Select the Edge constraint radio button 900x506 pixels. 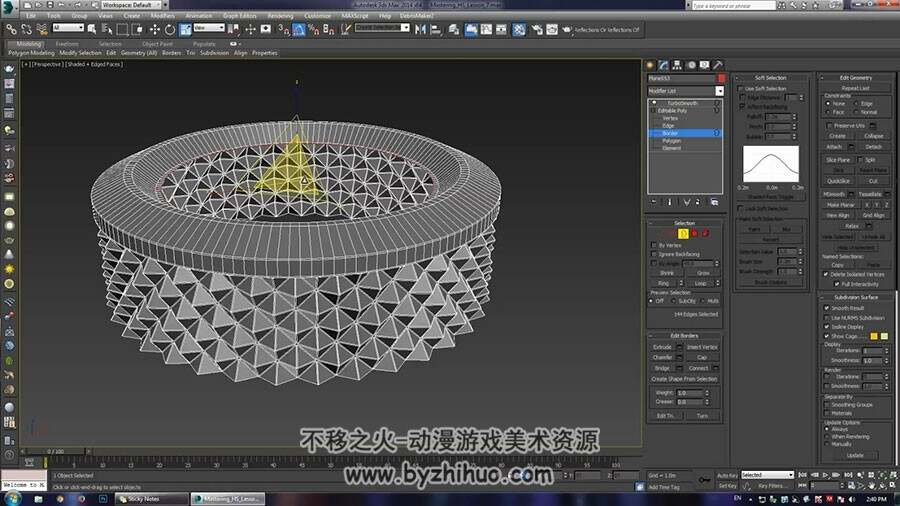tap(856, 104)
